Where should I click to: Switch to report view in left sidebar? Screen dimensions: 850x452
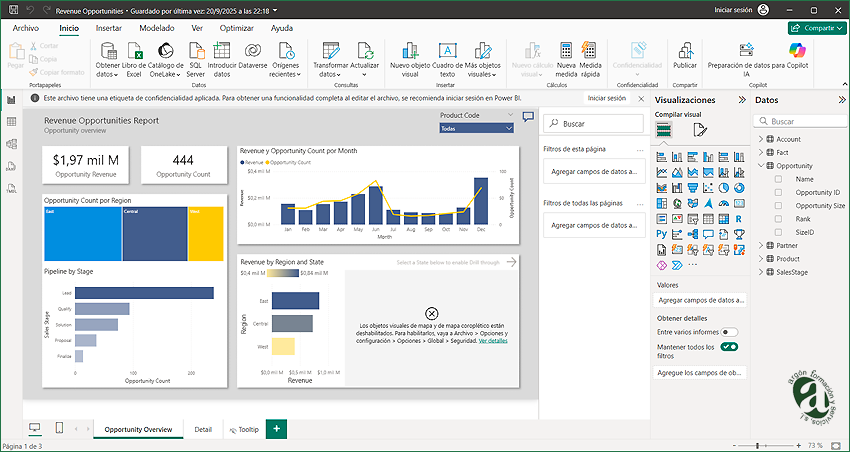[11, 100]
